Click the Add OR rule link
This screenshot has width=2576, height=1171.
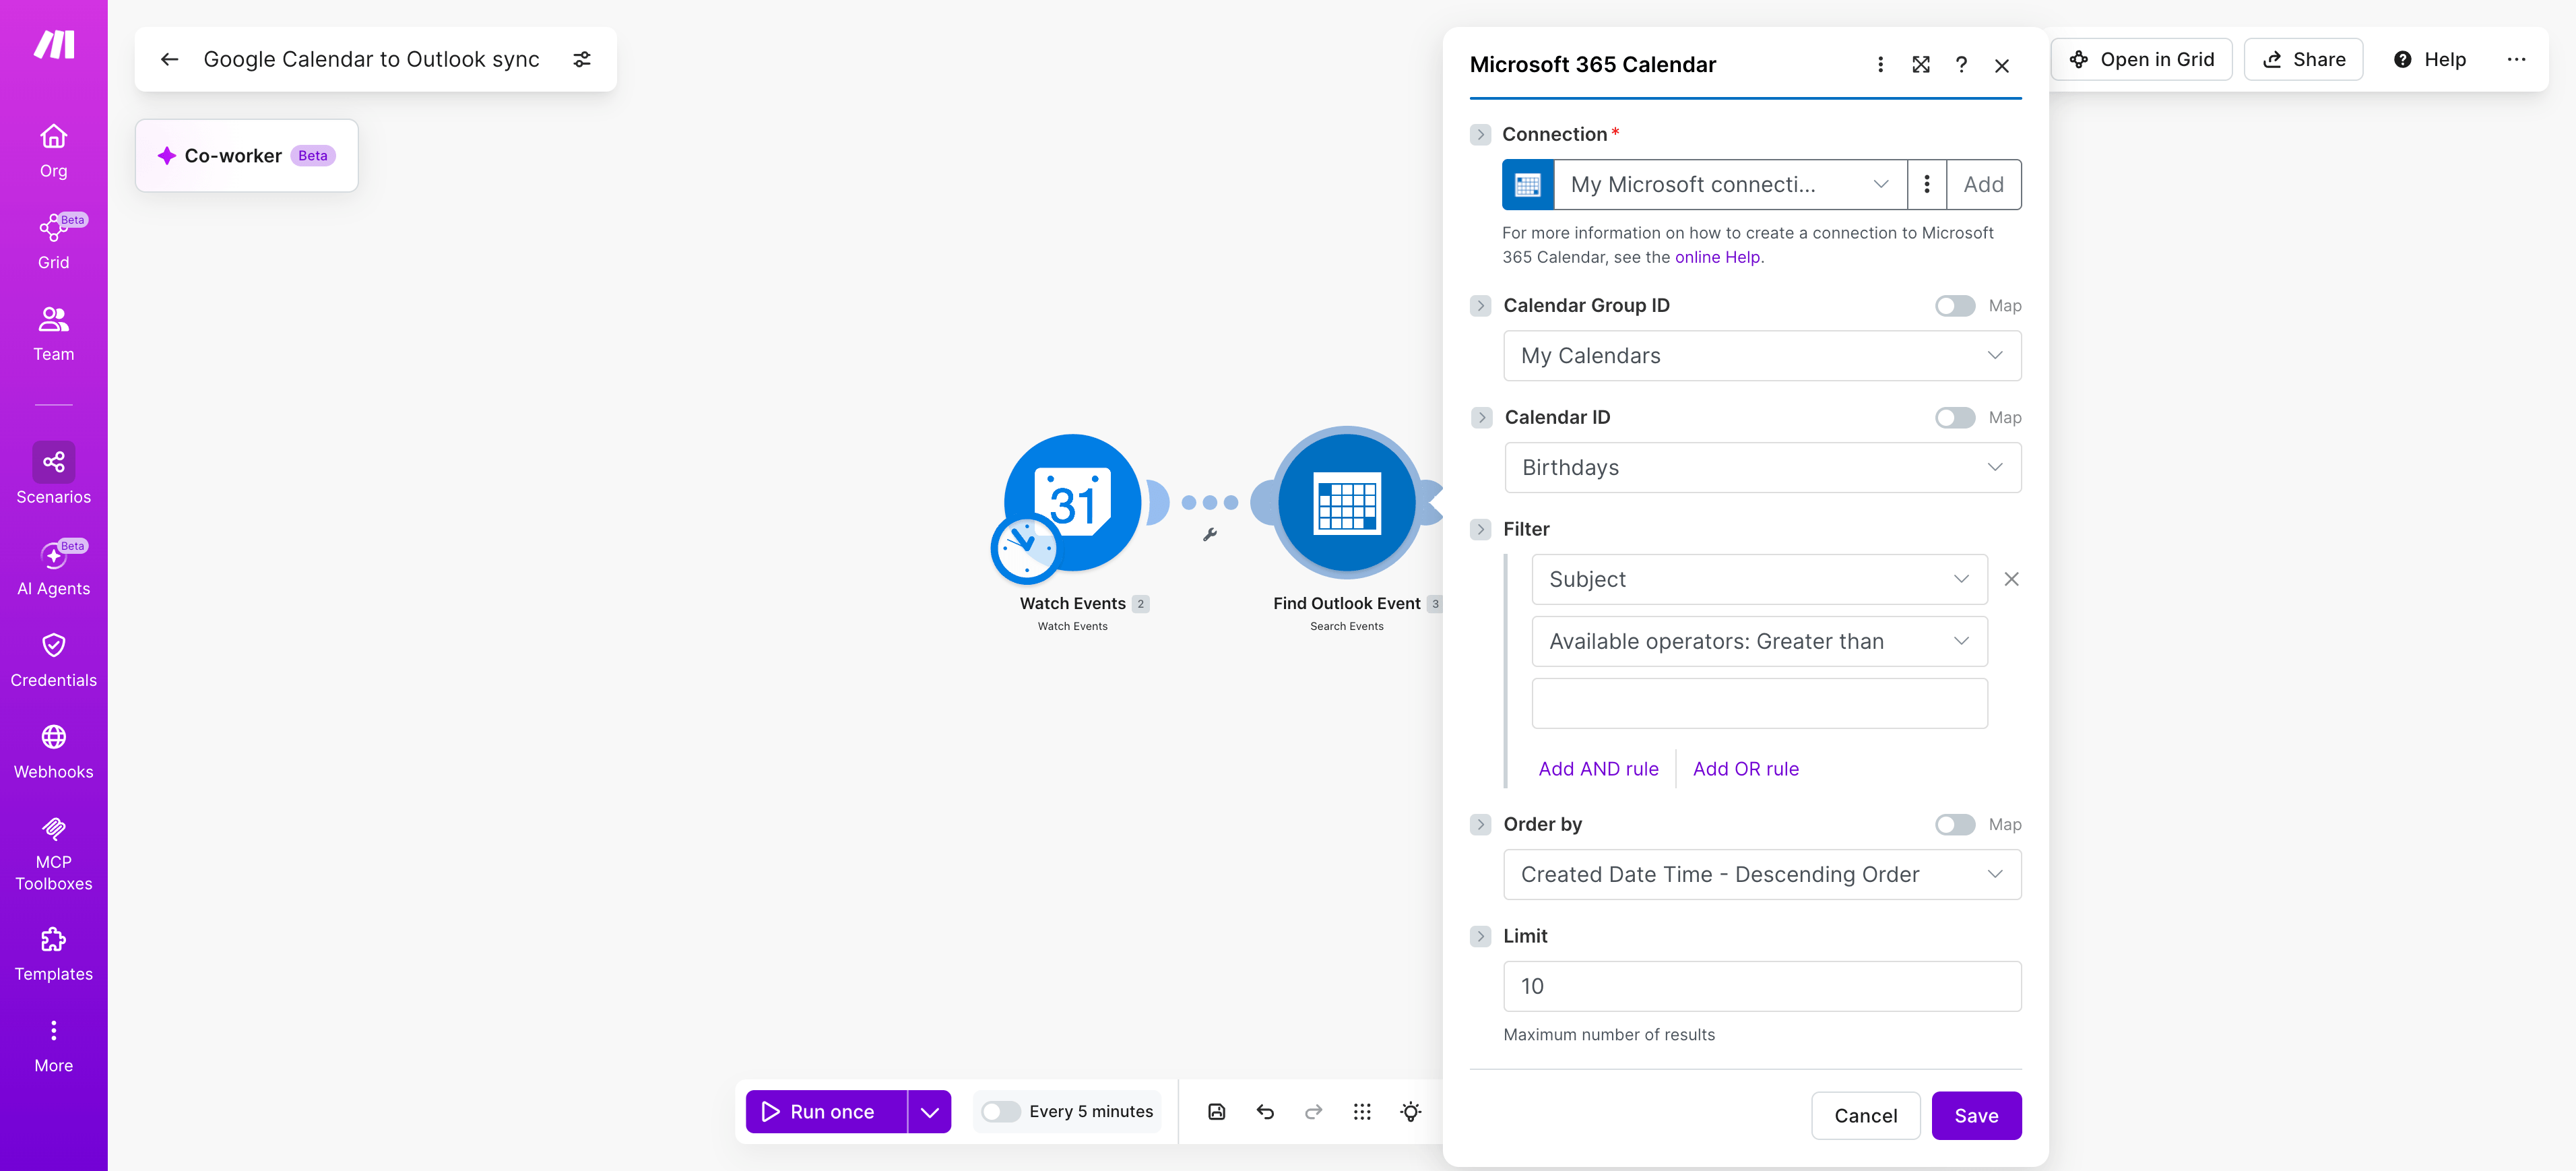pos(1745,769)
